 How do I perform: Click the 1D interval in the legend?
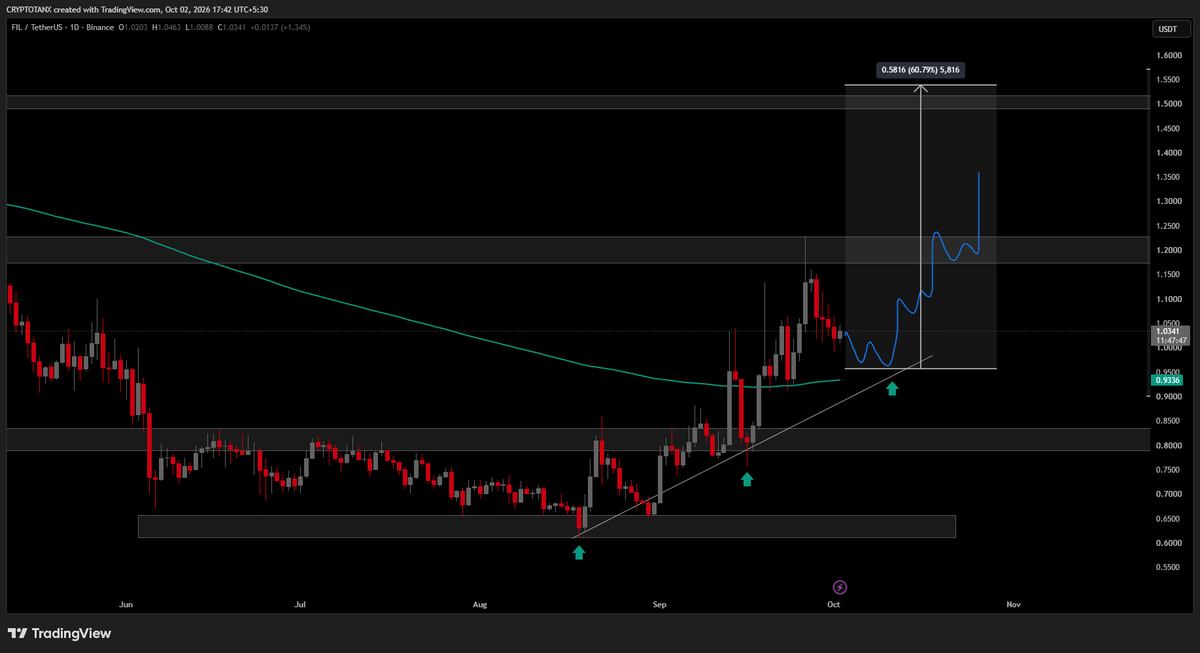coord(75,26)
